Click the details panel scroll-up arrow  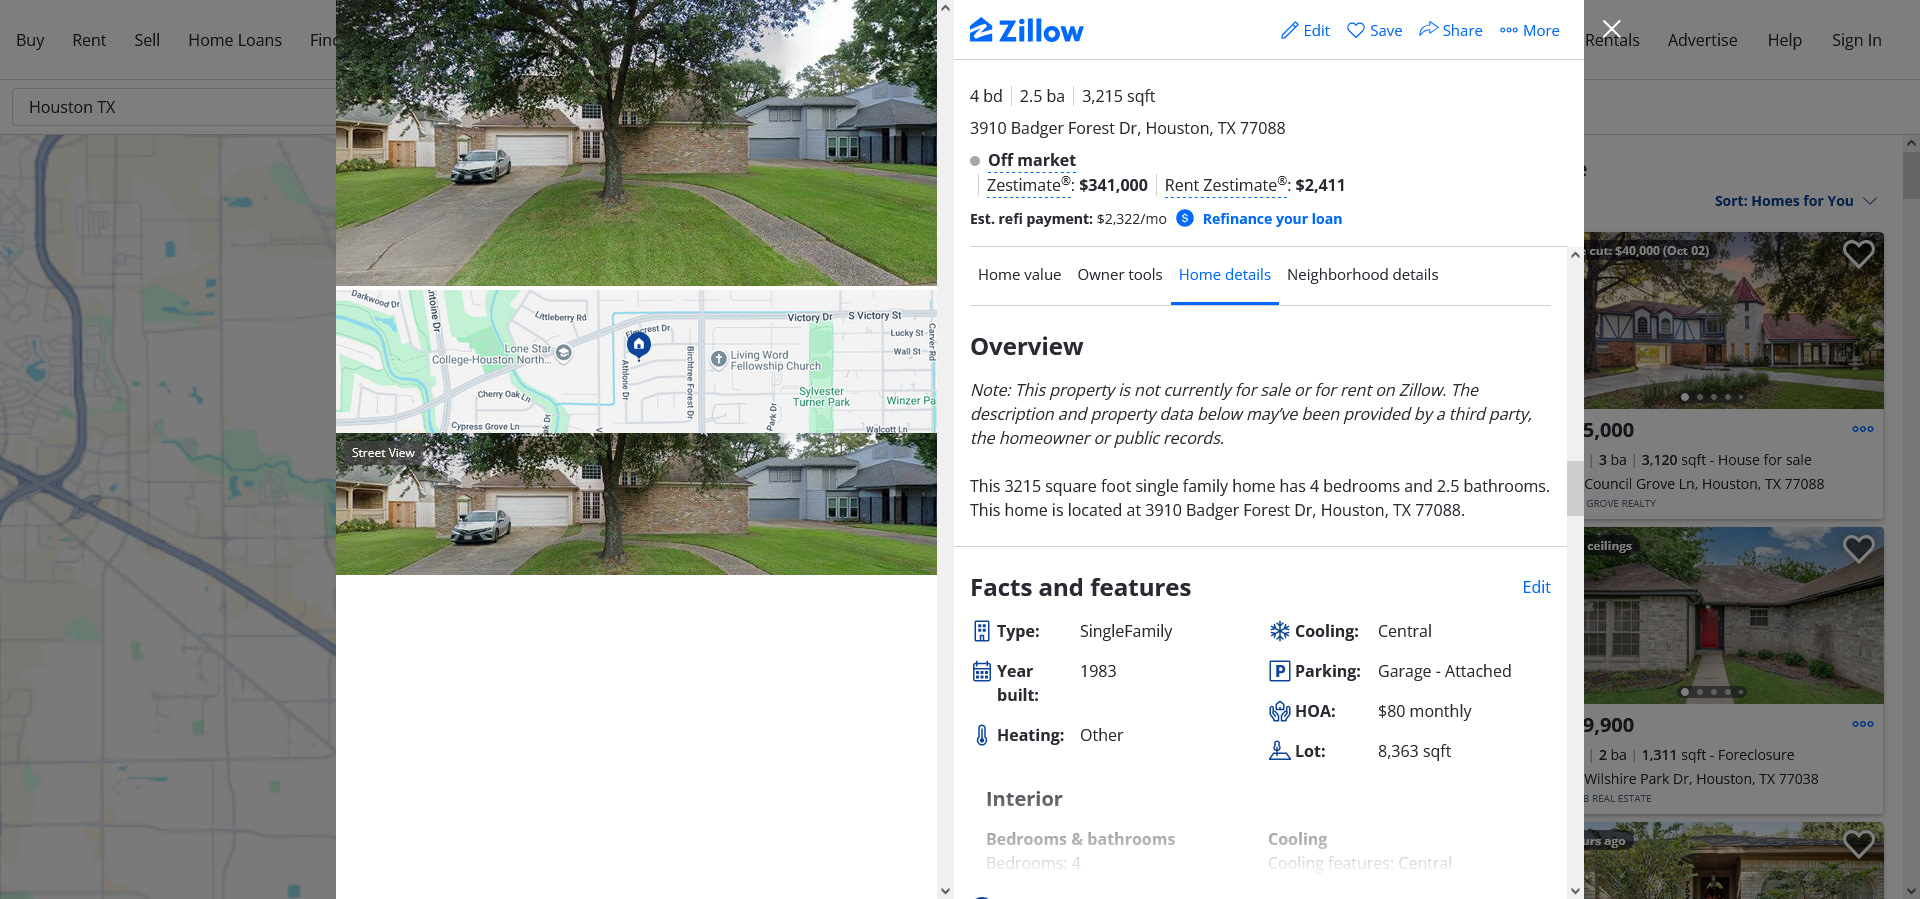(x=1575, y=255)
